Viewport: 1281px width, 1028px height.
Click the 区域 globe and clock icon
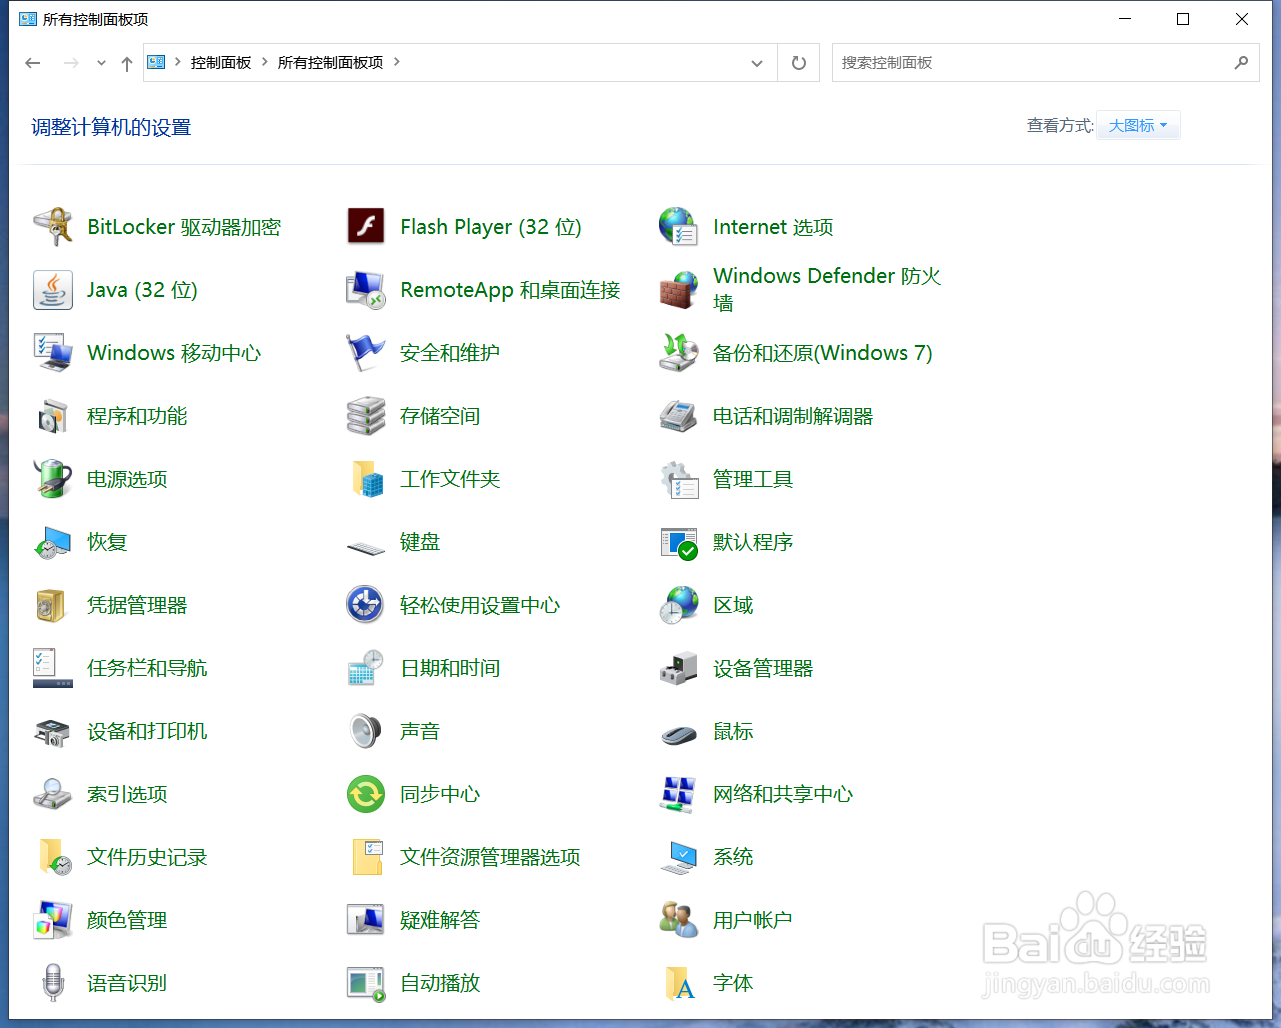[679, 605]
